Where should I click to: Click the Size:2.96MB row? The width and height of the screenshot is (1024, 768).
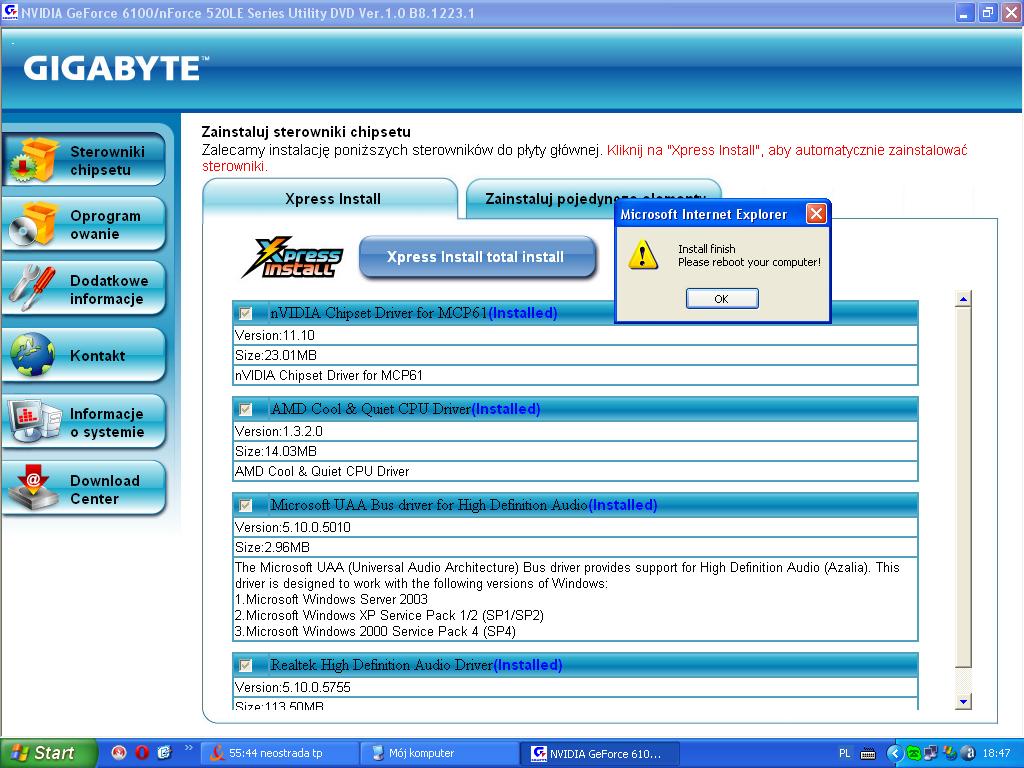pos(575,547)
